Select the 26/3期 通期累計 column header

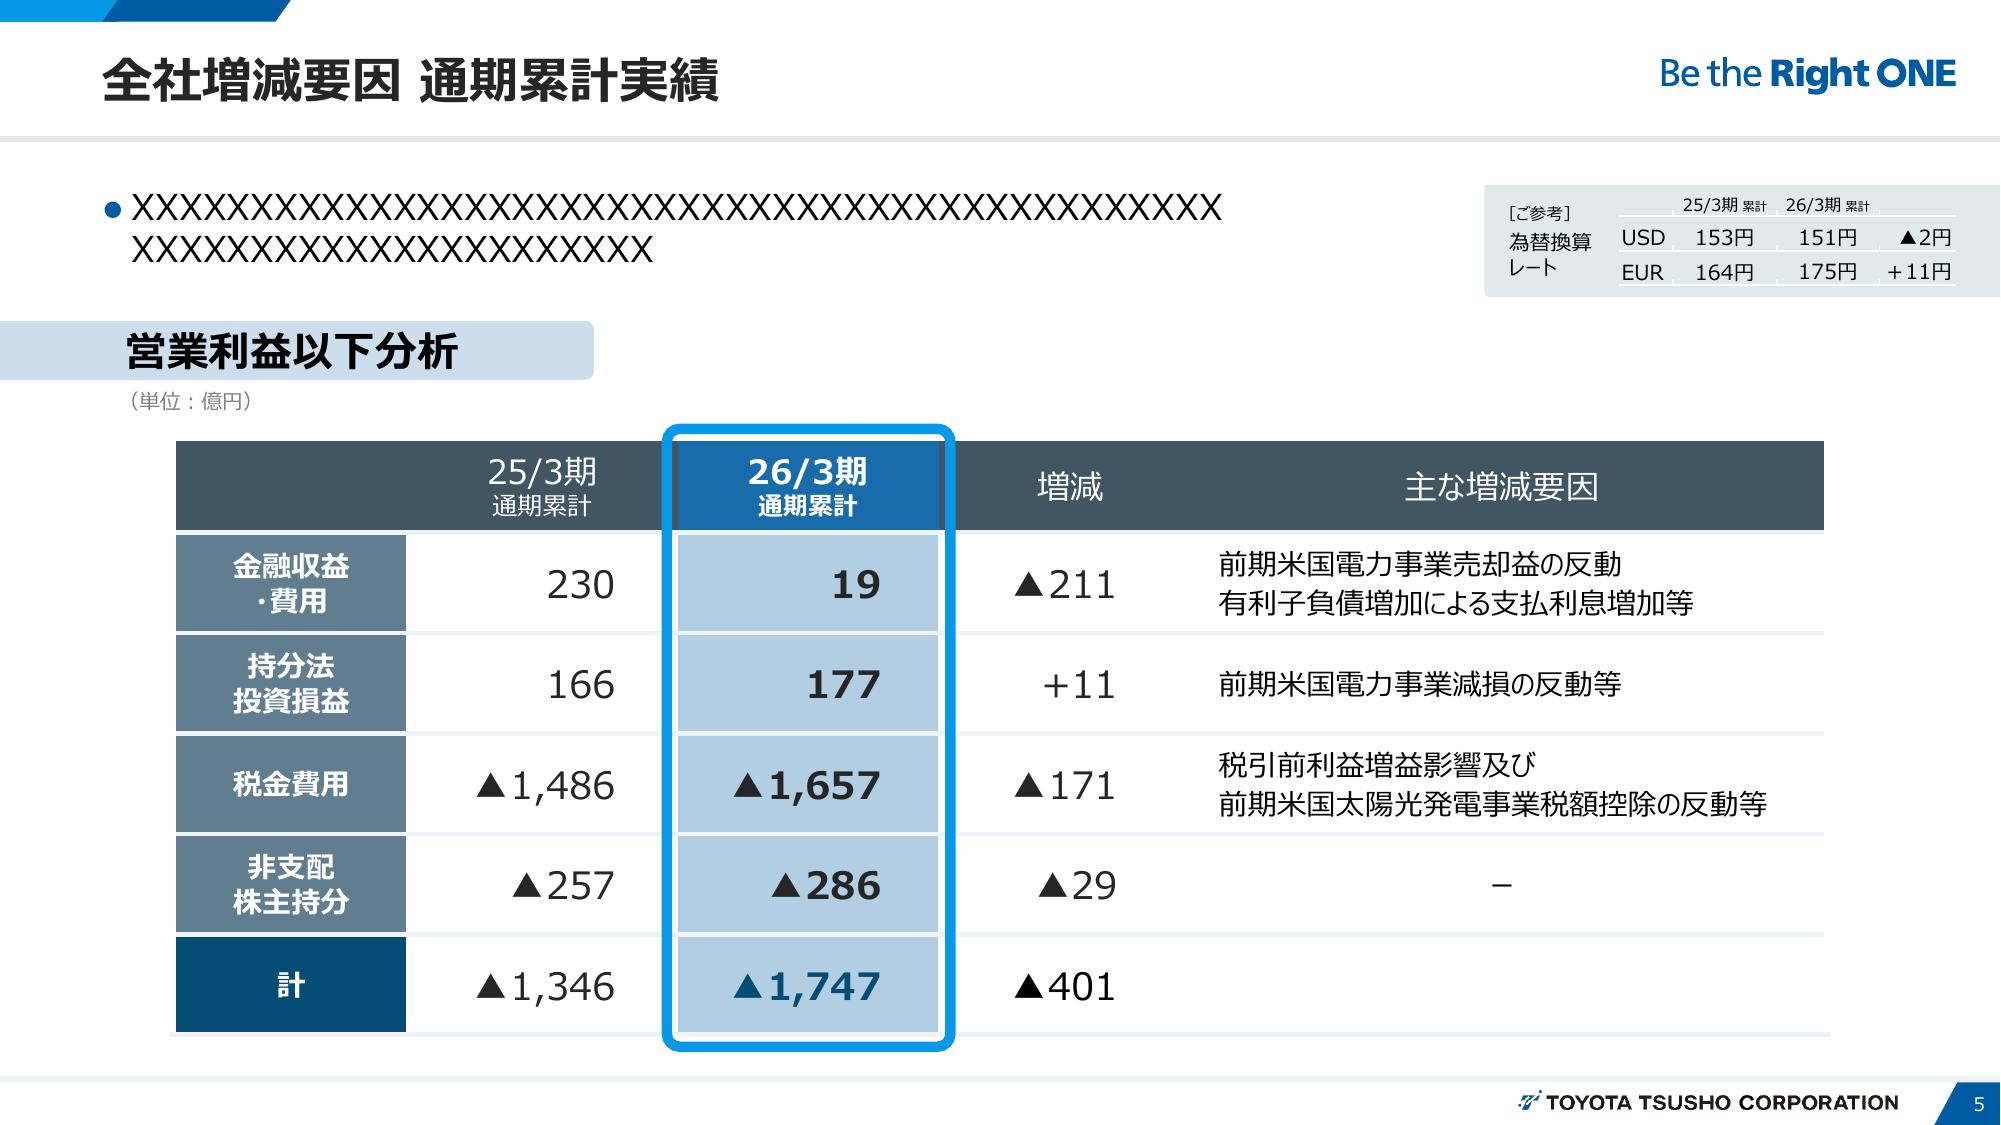coord(807,486)
